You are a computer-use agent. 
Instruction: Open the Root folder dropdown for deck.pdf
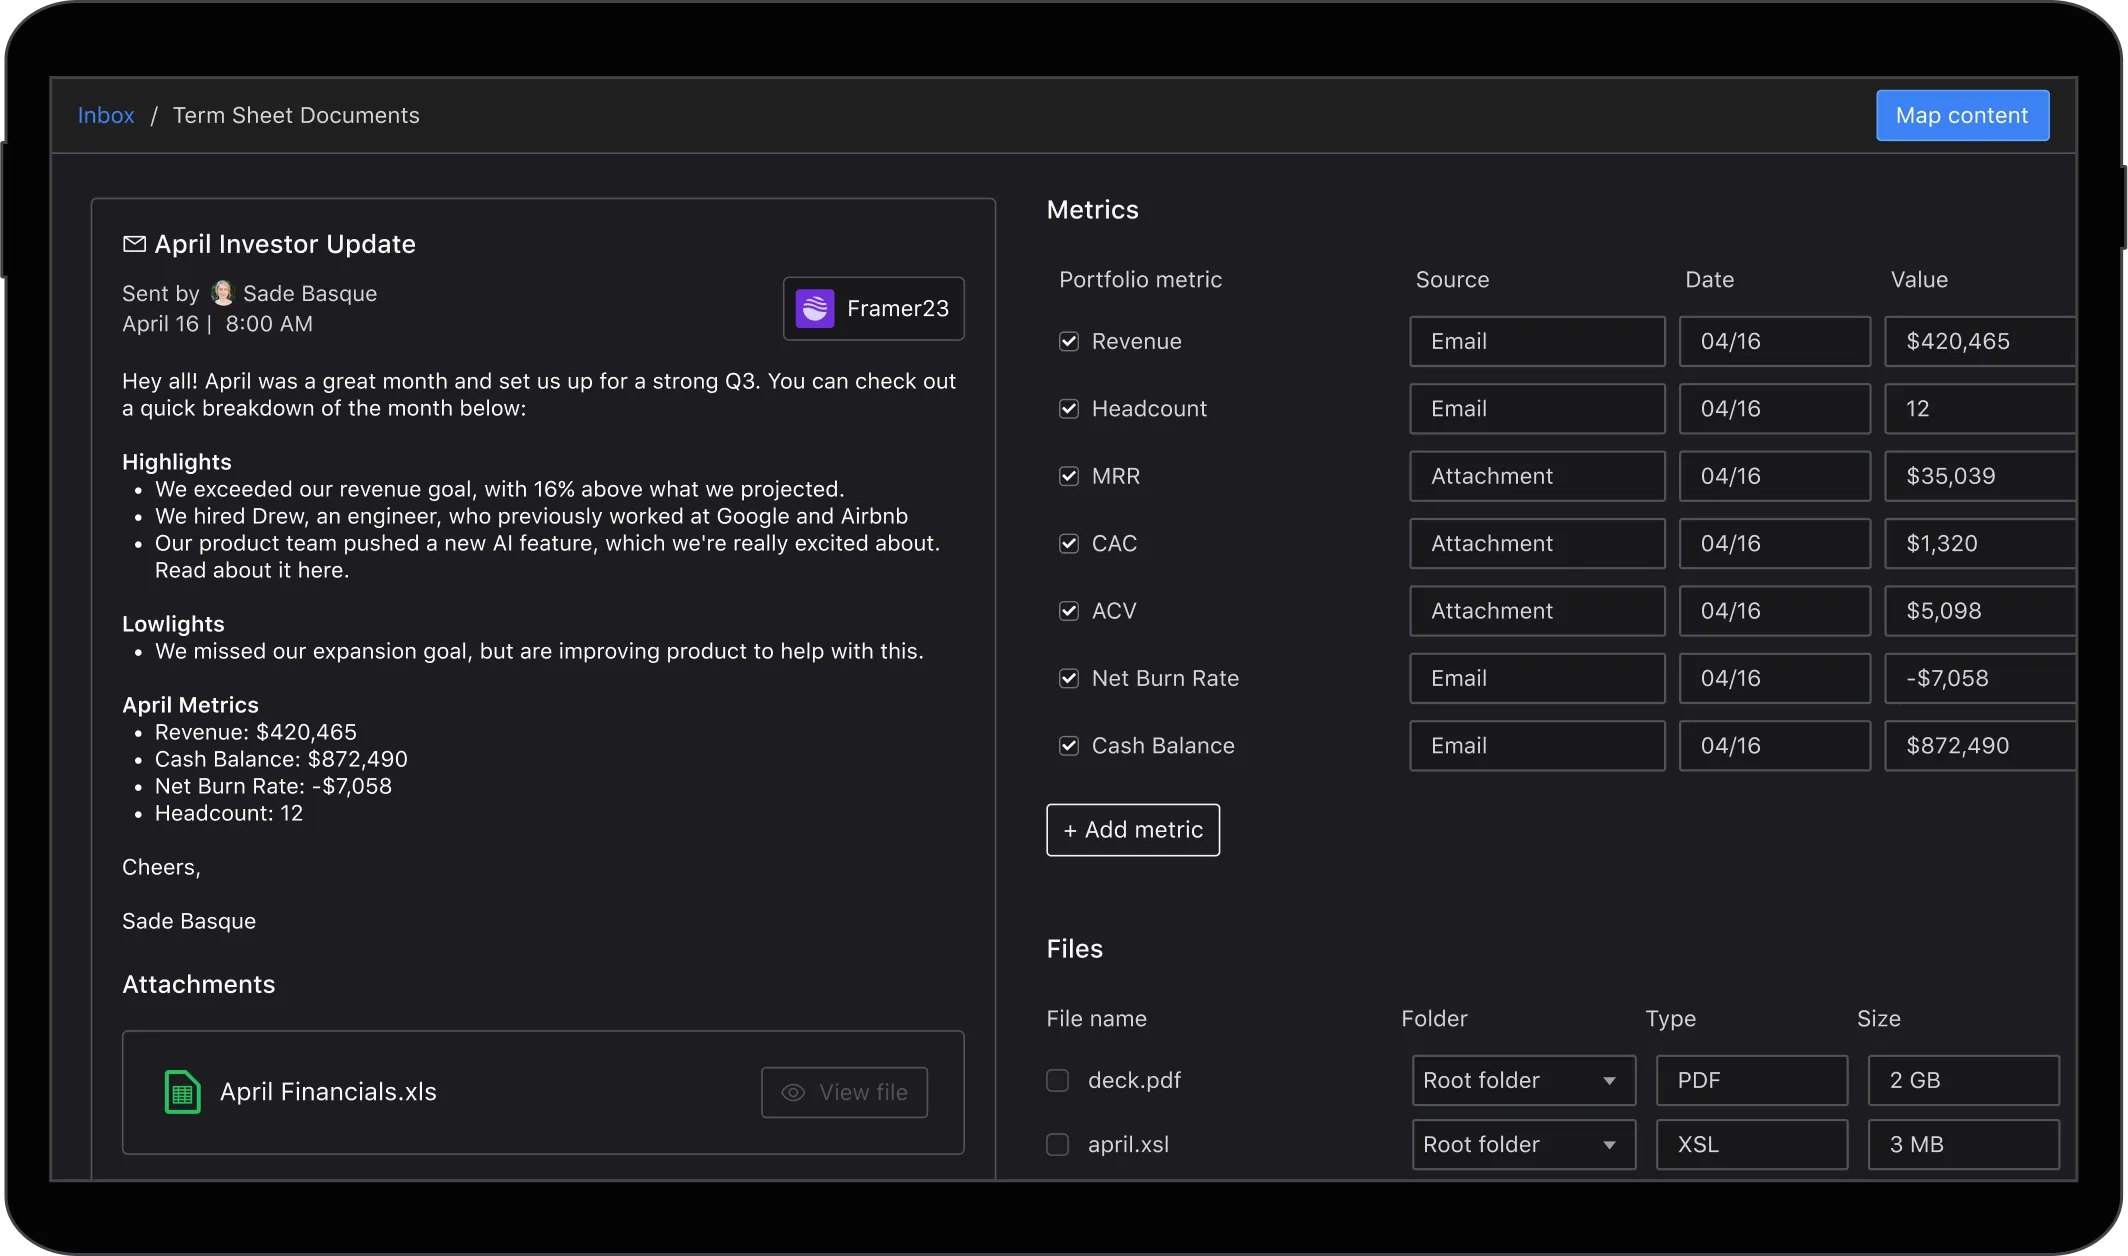click(1524, 1080)
